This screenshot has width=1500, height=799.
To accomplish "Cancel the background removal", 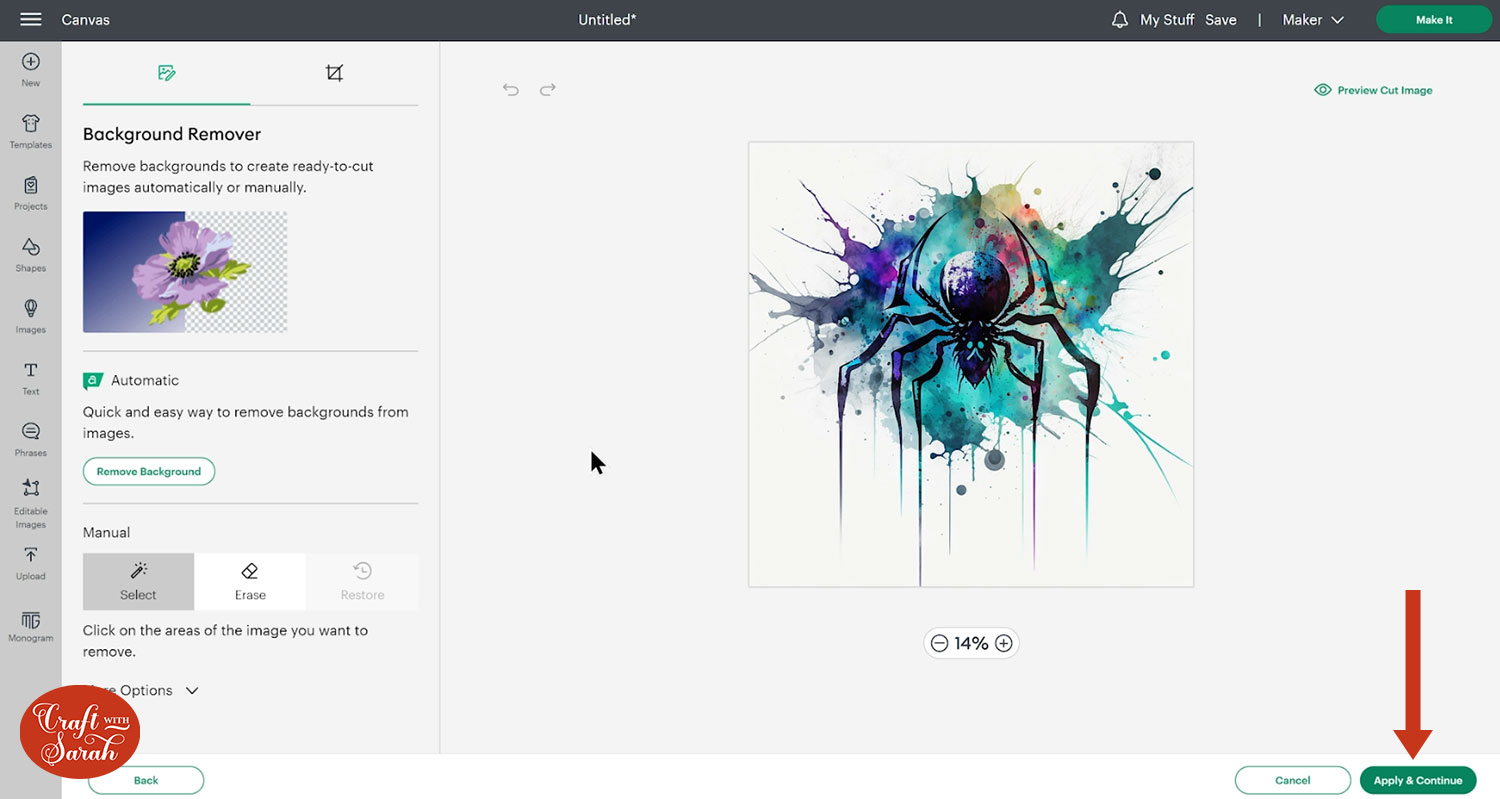I will coord(1293,780).
